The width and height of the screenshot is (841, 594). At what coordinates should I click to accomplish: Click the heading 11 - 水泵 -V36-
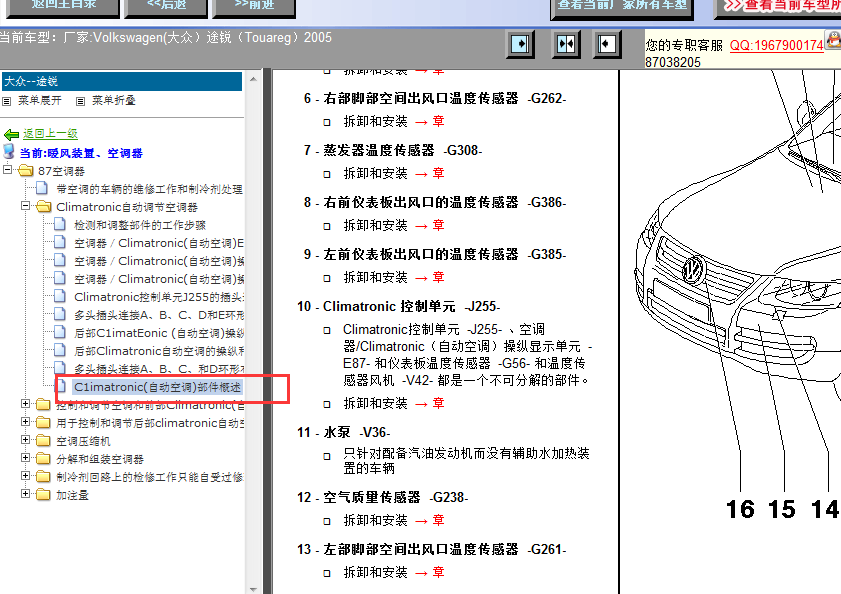344,432
